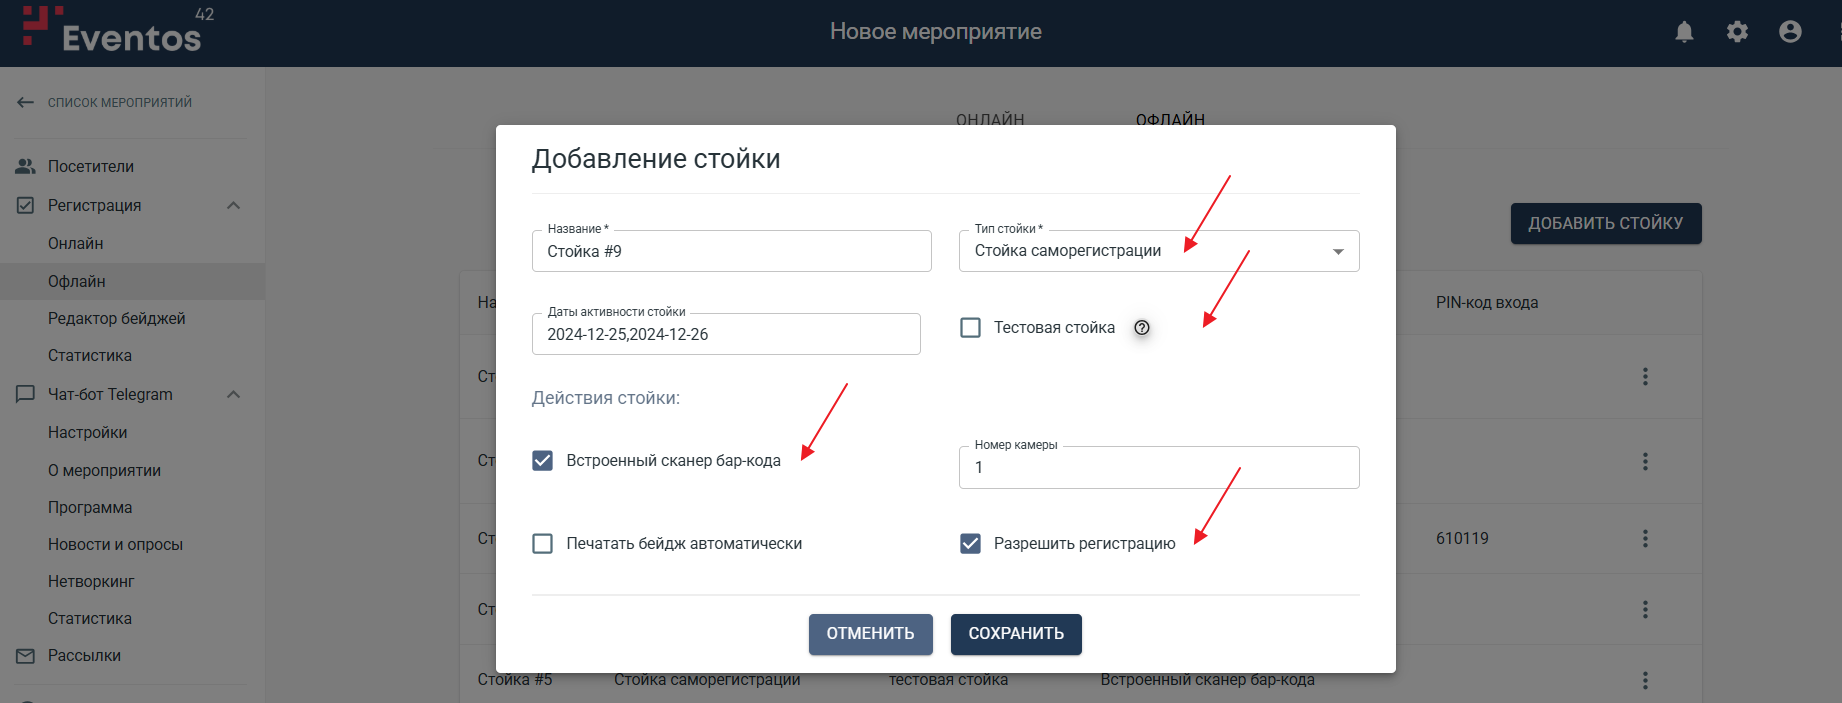Viewport: 1842px width, 703px height.
Task: Collapse the Регистрация sidebar section
Action: [x=233, y=206]
